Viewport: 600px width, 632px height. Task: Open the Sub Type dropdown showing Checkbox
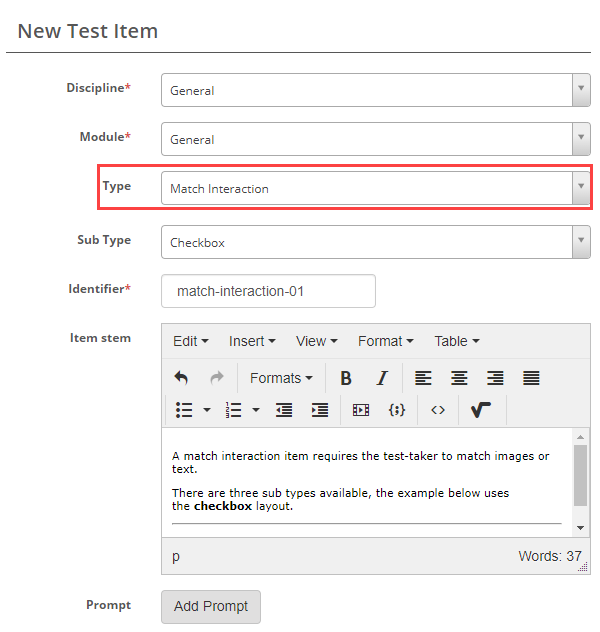click(x=375, y=242)
